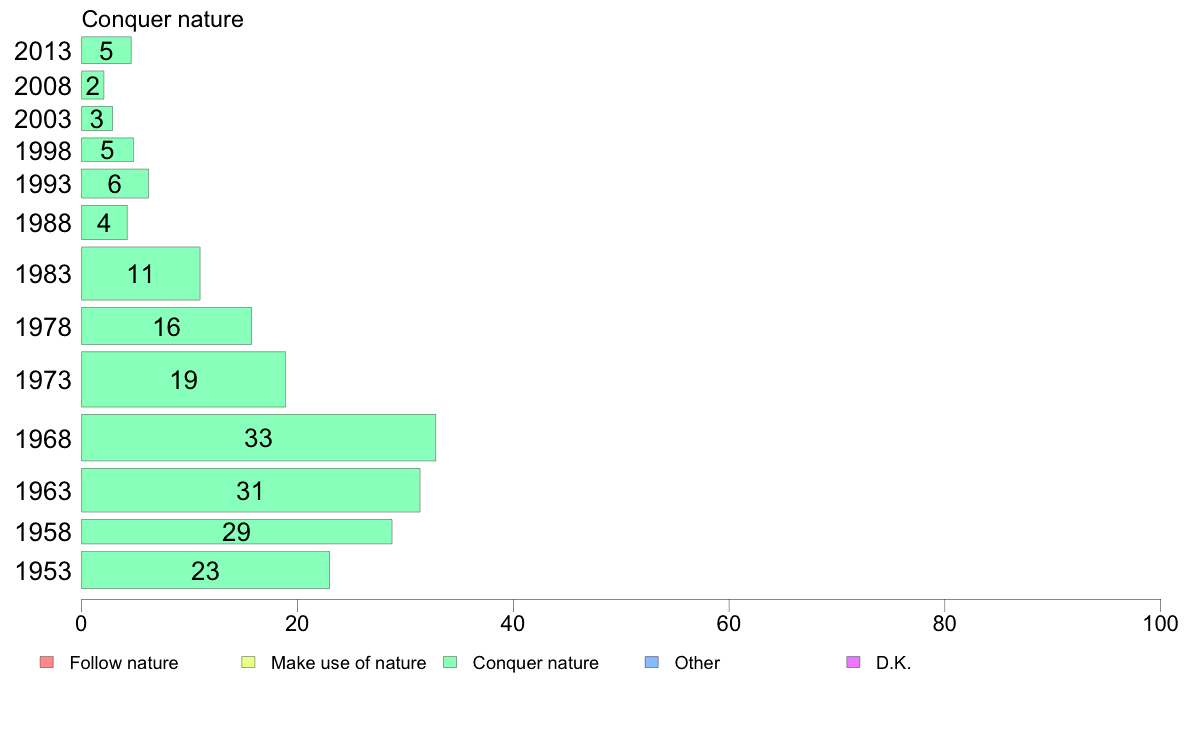Click the Conquer nature green legend swatch
The width and height of the screenshot is (1188, 736).
click(449, 662)
